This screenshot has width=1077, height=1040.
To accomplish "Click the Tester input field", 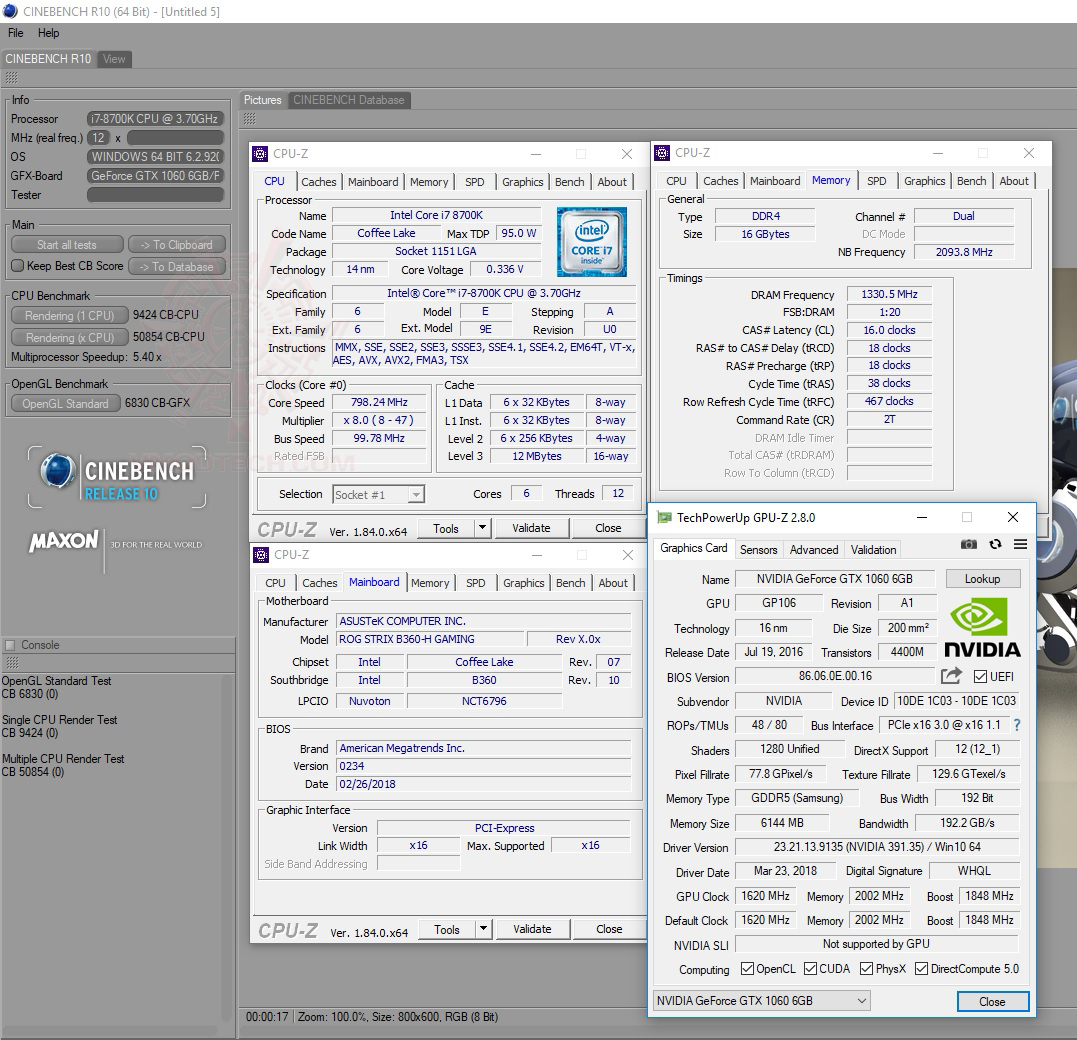I will [154, 195].
